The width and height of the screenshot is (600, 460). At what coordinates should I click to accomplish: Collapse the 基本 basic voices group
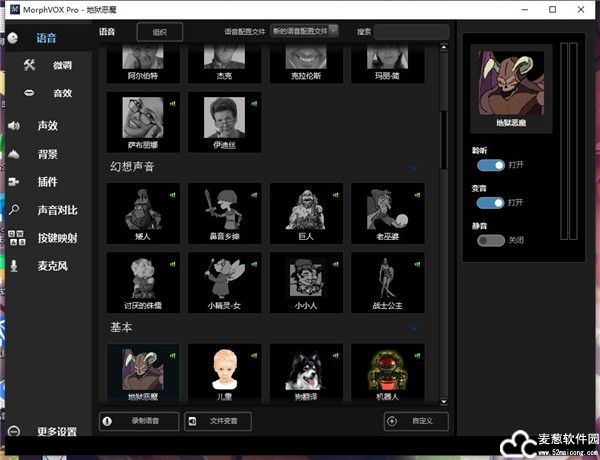point(414,328)
